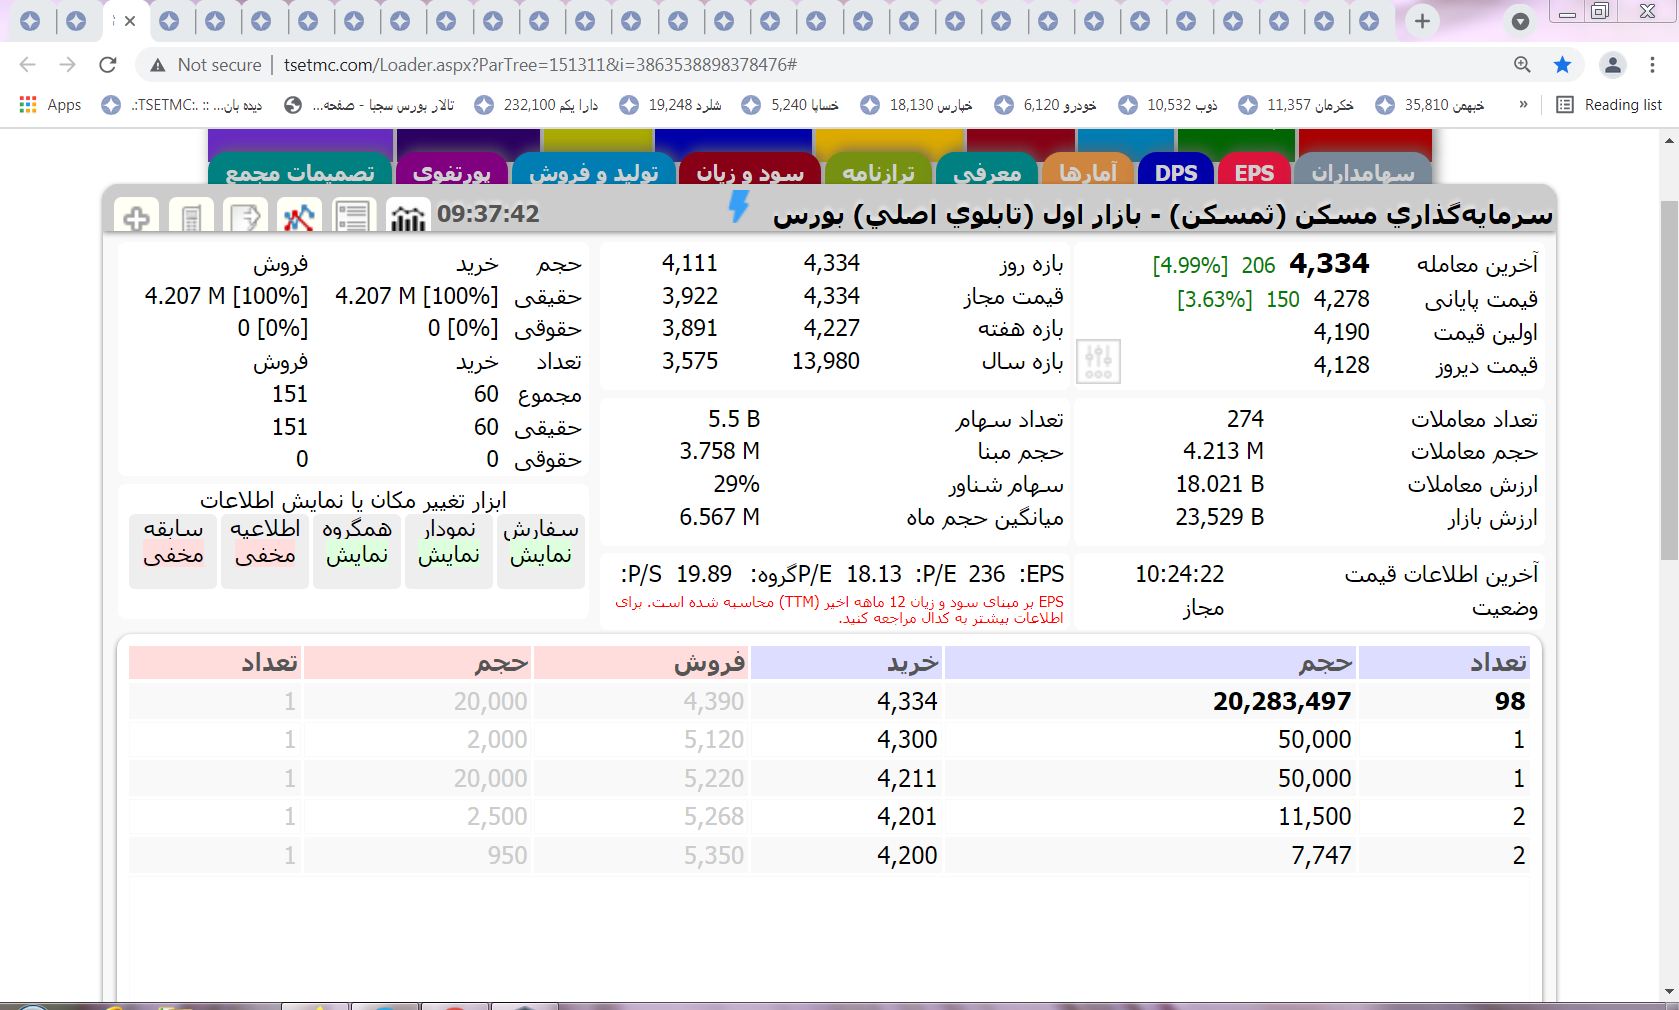The width and height of the screenshot is (1679, 1010).
Task: Click the P/E value 18.13
Action: pyautogui.click(x=874, y=574)
